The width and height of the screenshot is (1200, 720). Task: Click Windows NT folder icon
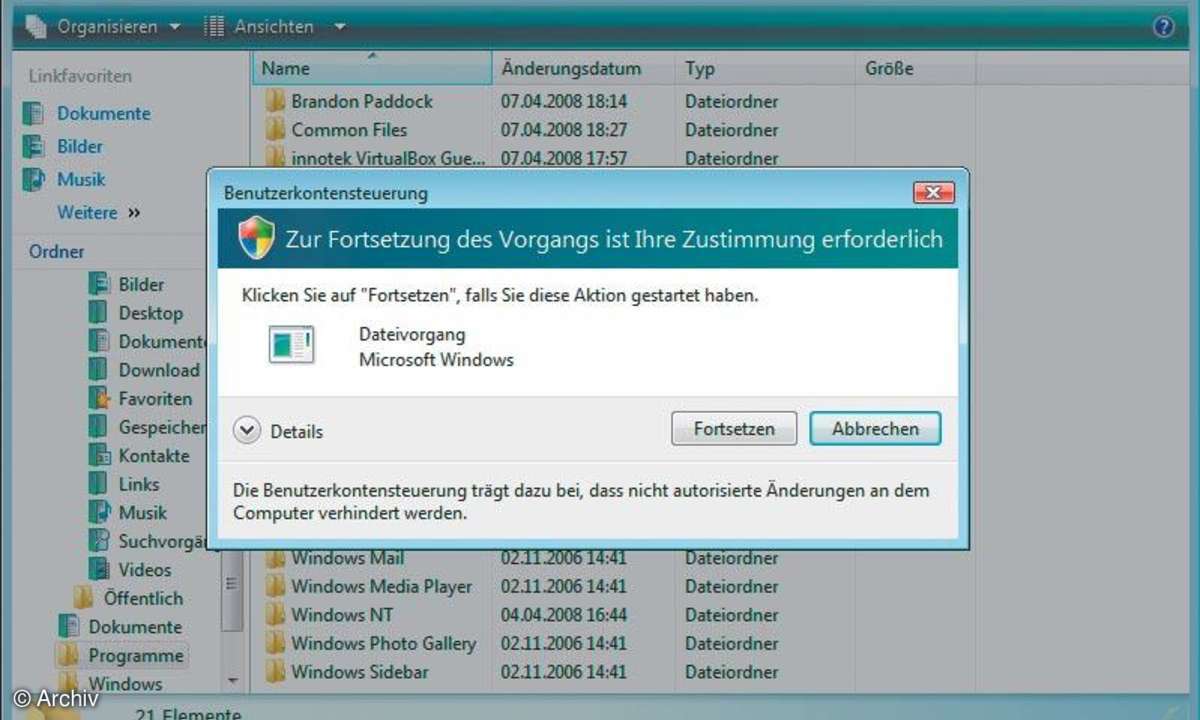275,615
